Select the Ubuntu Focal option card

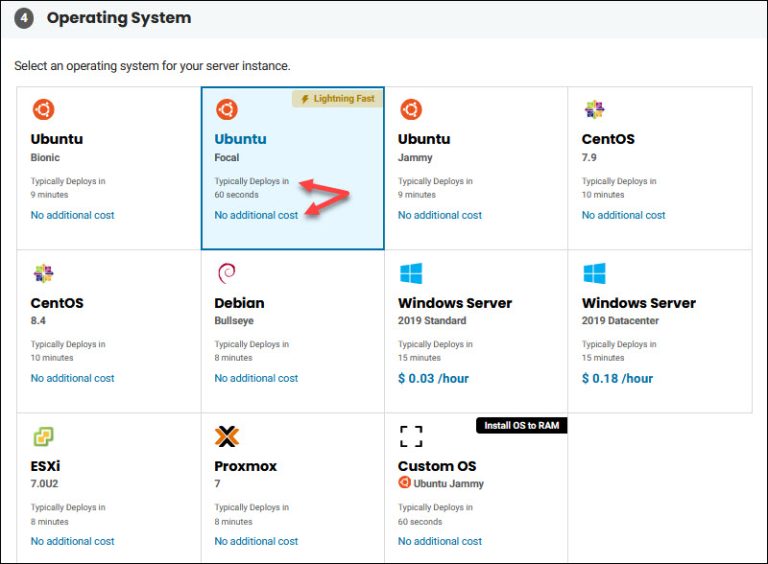(x=292, y=168)
